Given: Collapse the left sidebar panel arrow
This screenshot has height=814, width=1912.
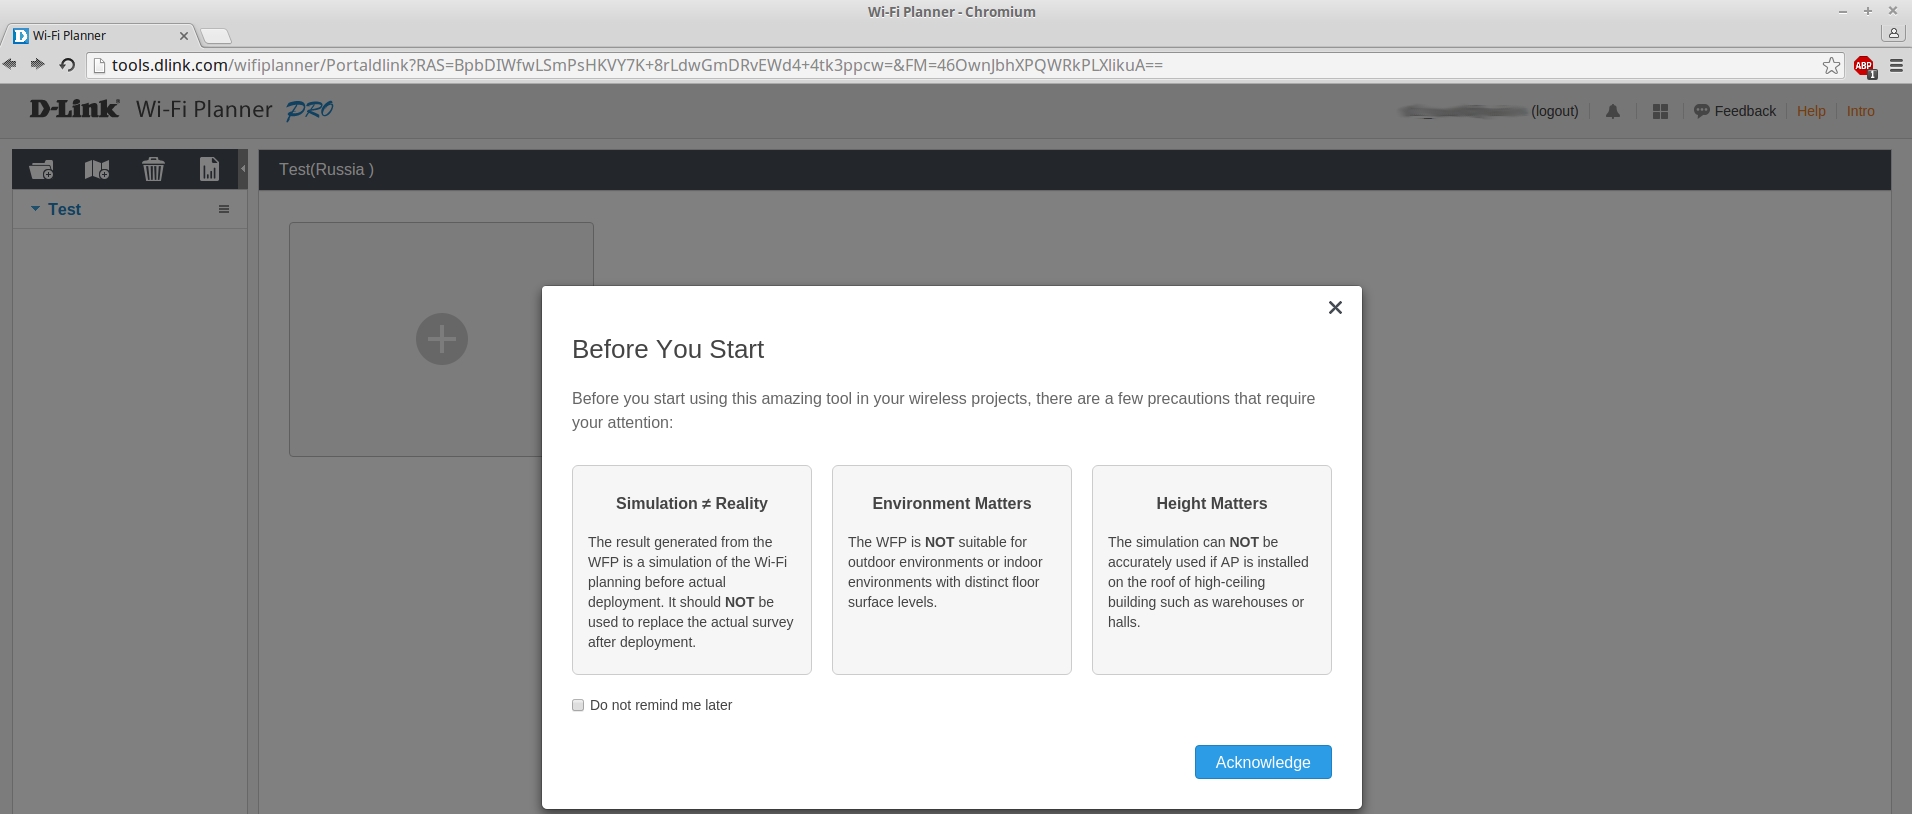Looking at the screenshot, I should [243, 169].
